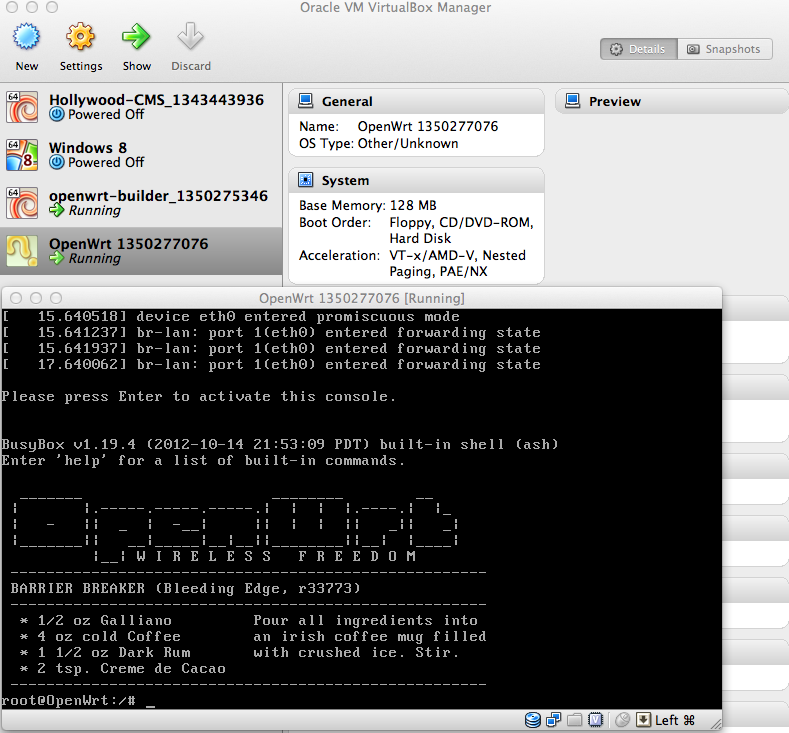The height and width of the screenshot is (733, 789).
Task: Click the '1/2 oz Galliano' console line
Action: pyautogui.click(x=96, y=620)
